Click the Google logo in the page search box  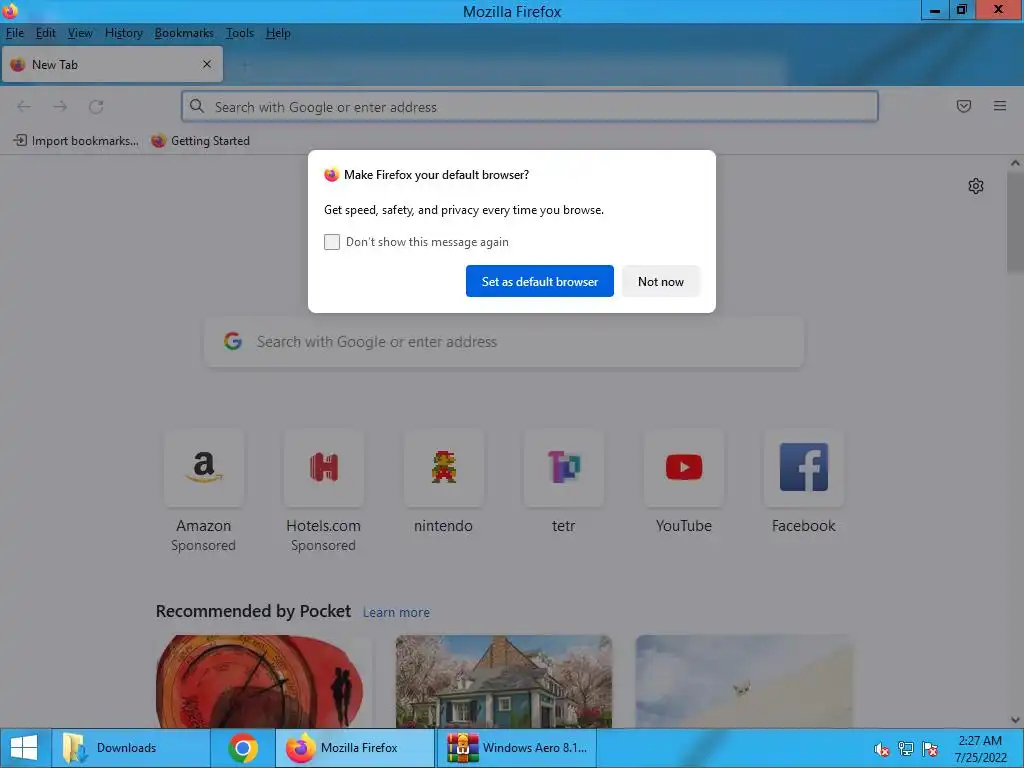[233, 341]
